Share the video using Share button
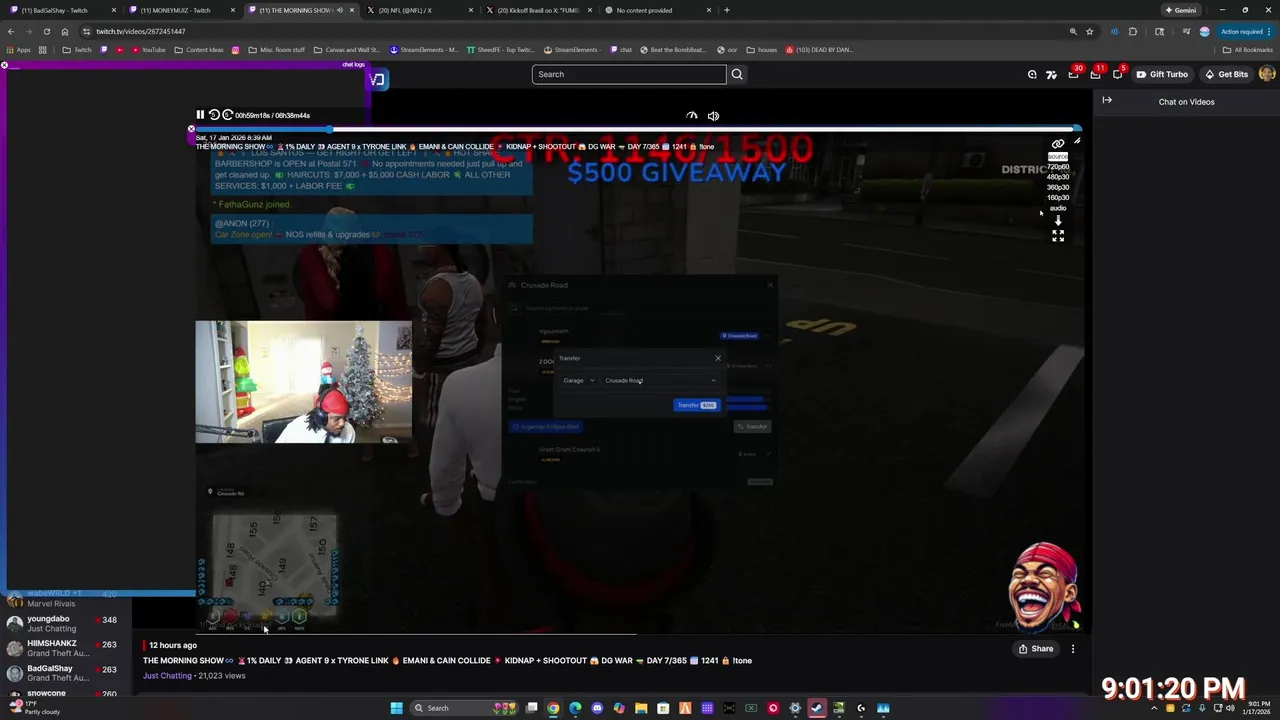This screenshot has height=720, width=1280. click(1036, 649)
